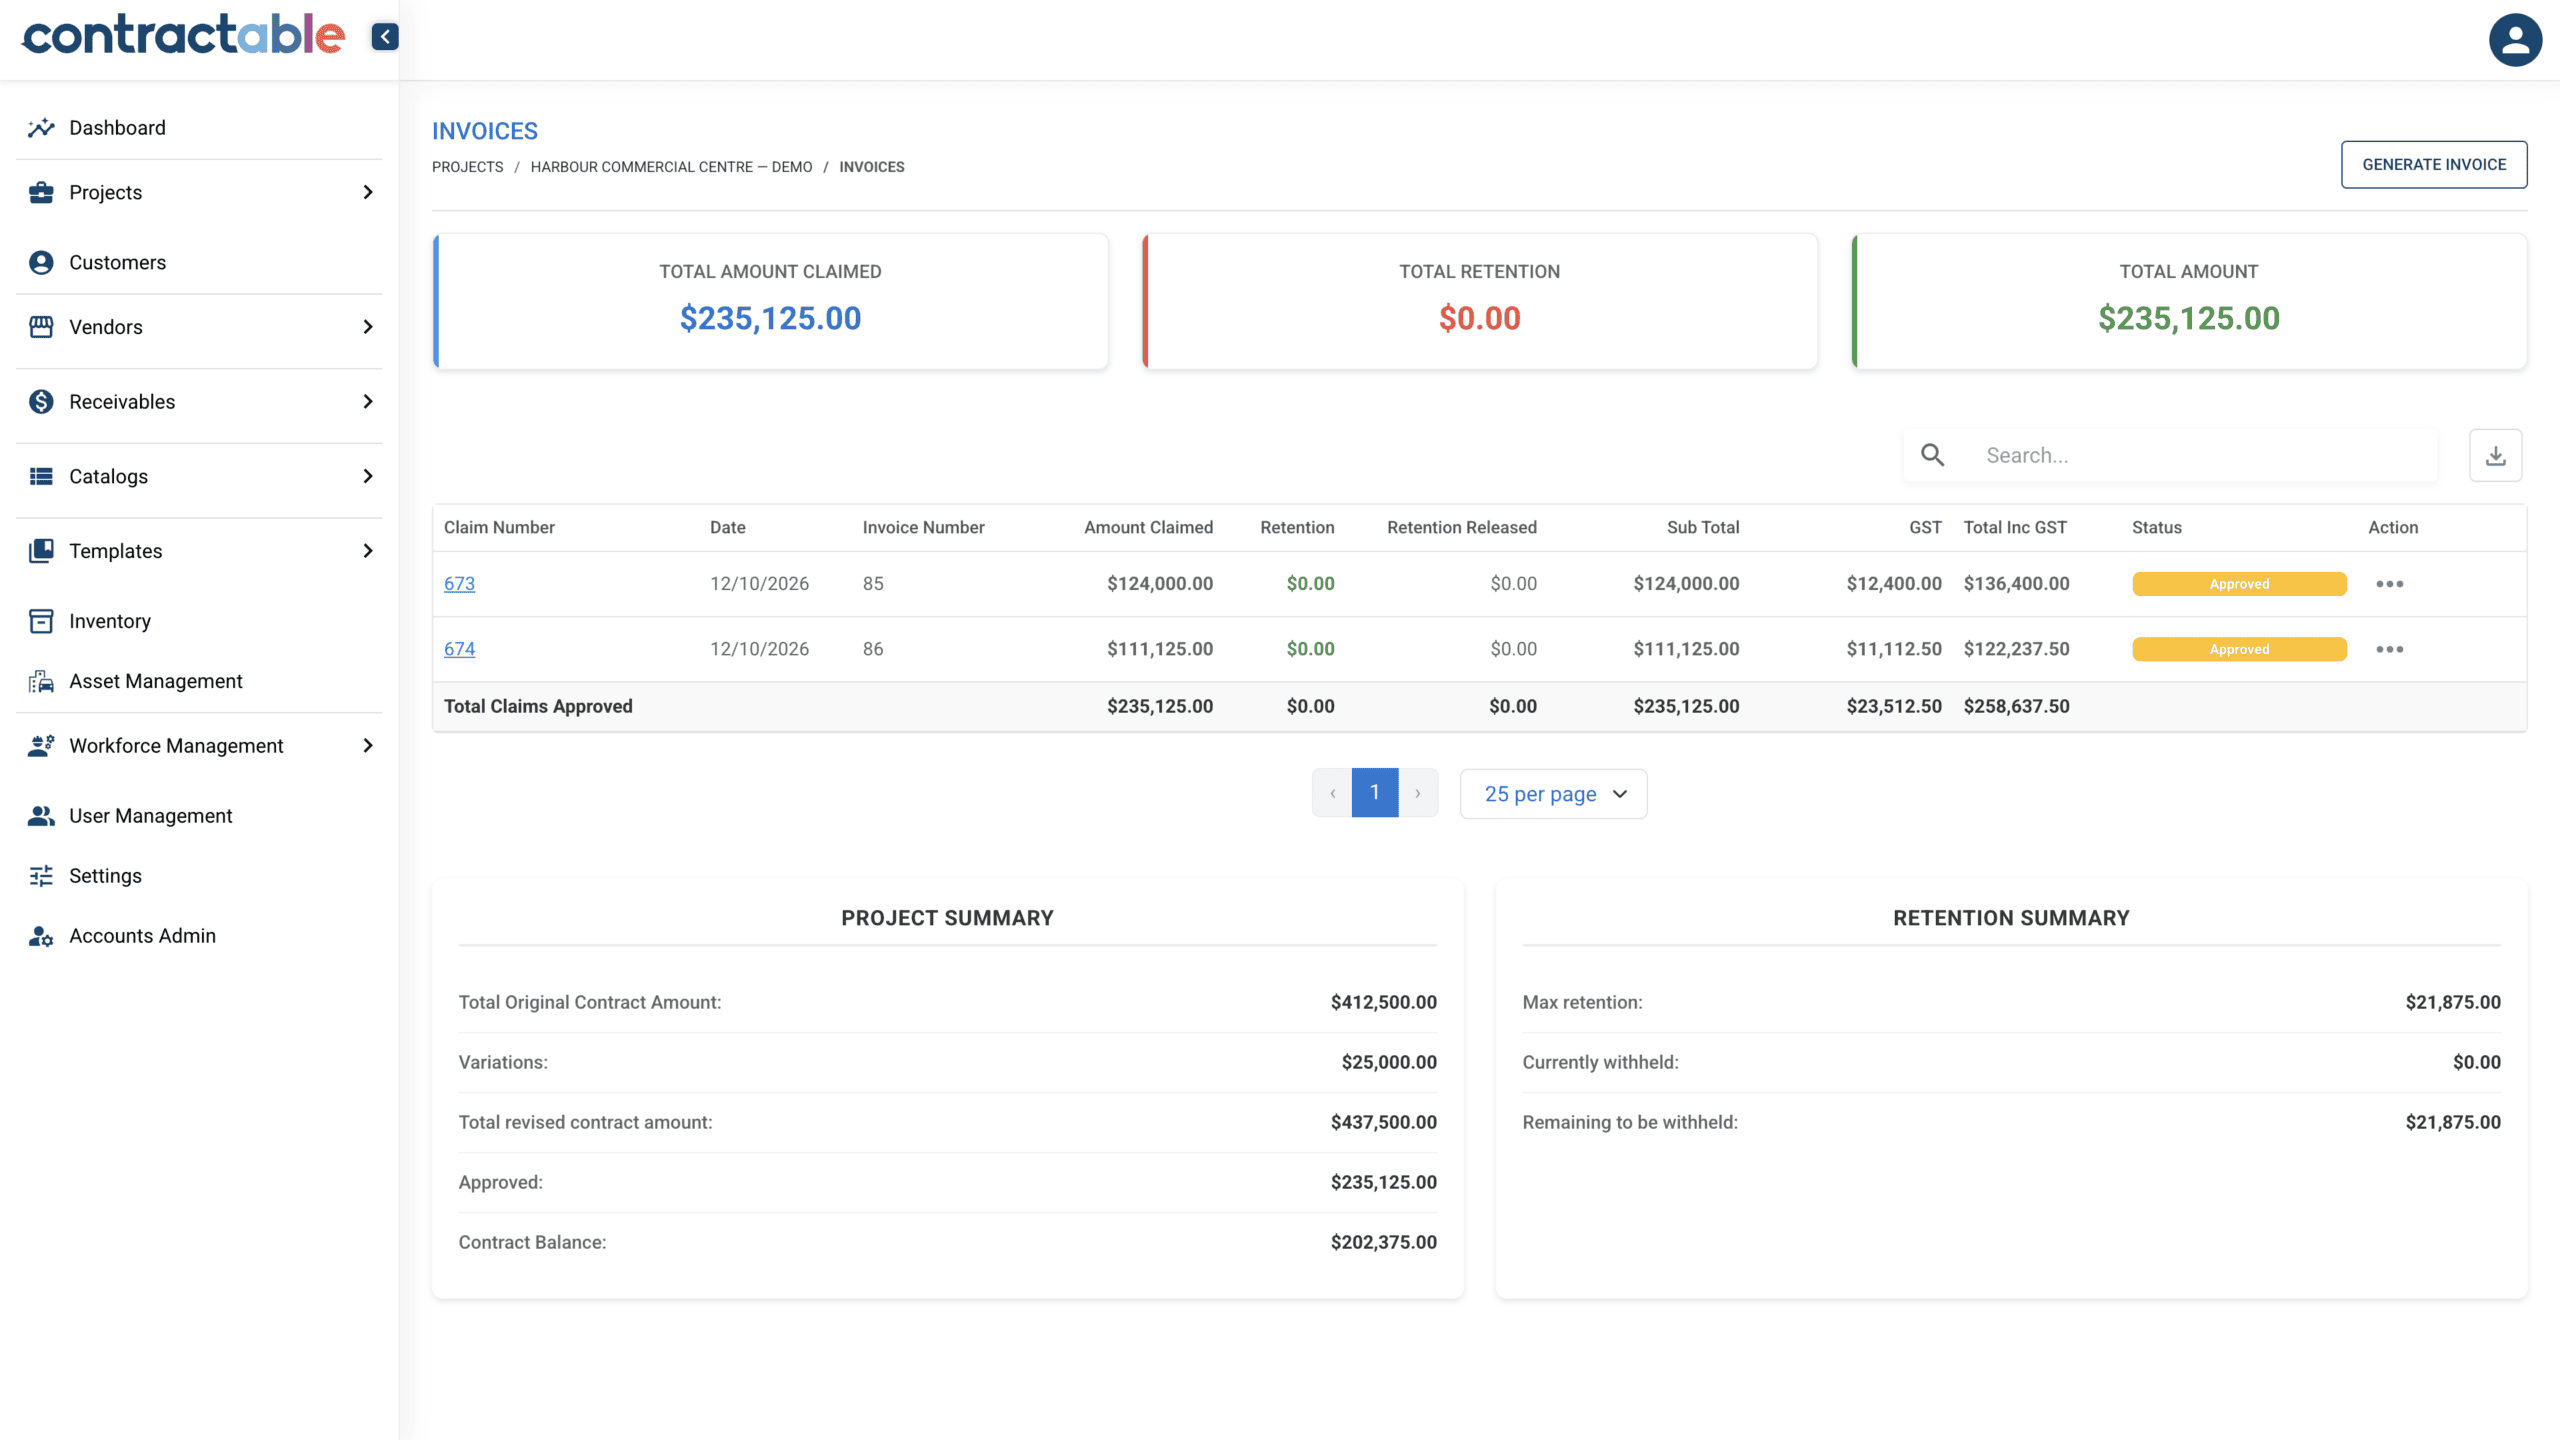The image size is (2560, 1440).
Task: Open action menu for claim 674
Action: point(2390,649)
